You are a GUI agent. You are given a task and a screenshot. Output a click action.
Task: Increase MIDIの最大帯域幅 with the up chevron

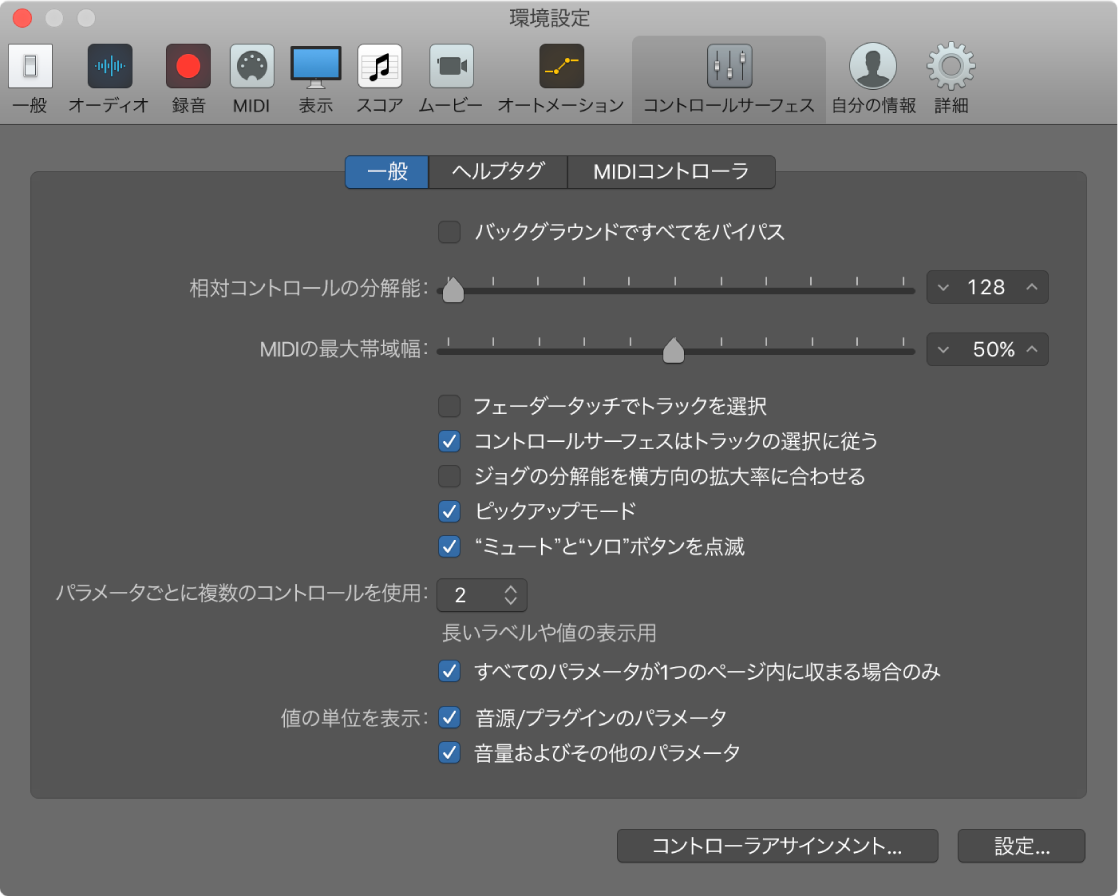pyautogui.click(x=1034, y=349)
